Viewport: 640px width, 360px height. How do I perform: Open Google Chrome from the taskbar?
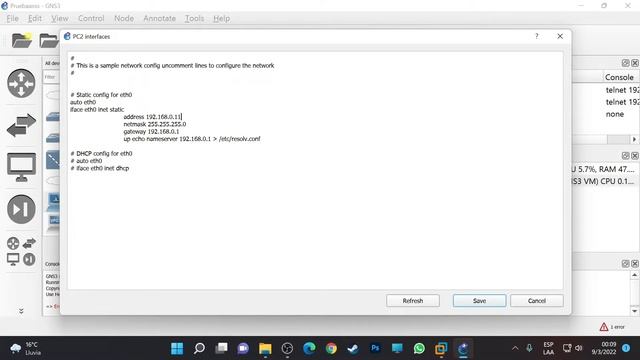[x=331, y=349]
